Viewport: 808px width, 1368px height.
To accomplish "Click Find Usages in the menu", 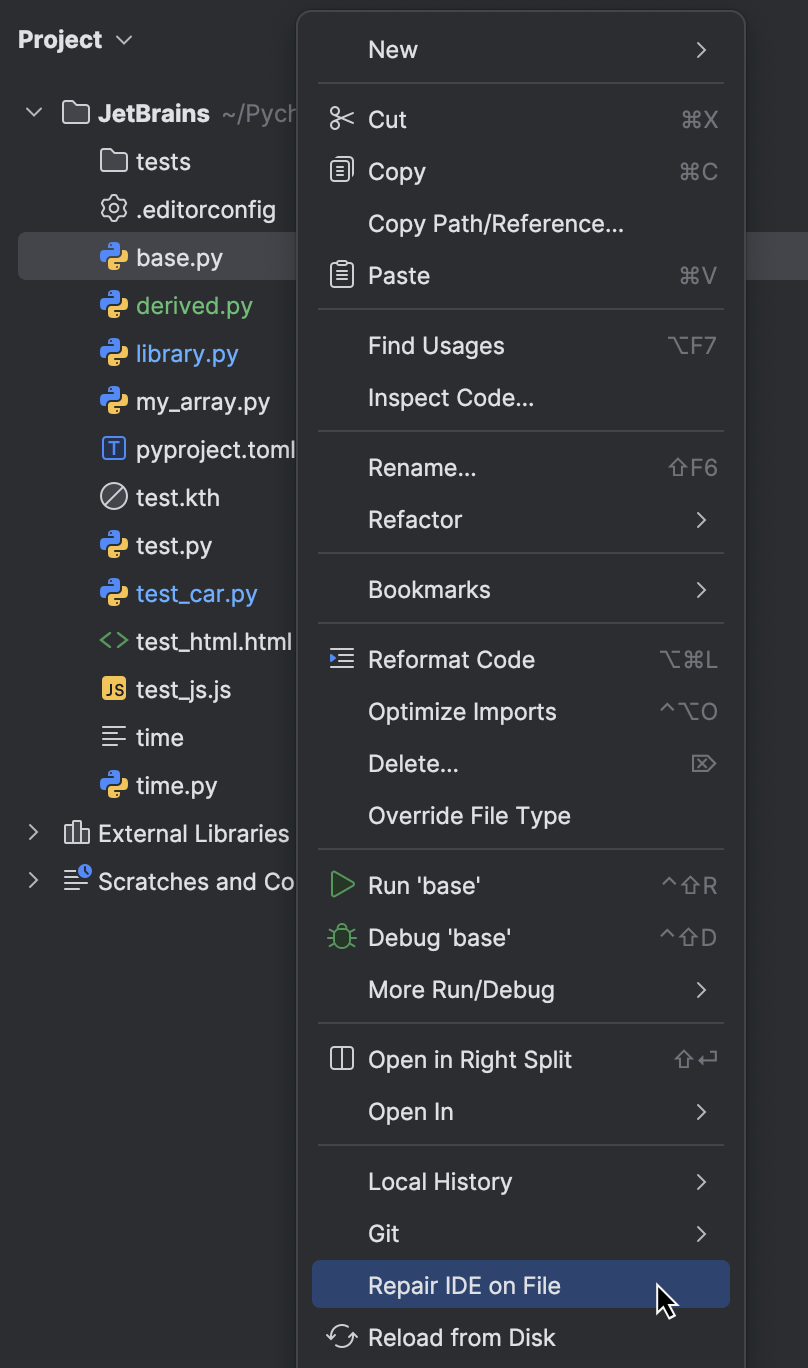I will (436, 345).
